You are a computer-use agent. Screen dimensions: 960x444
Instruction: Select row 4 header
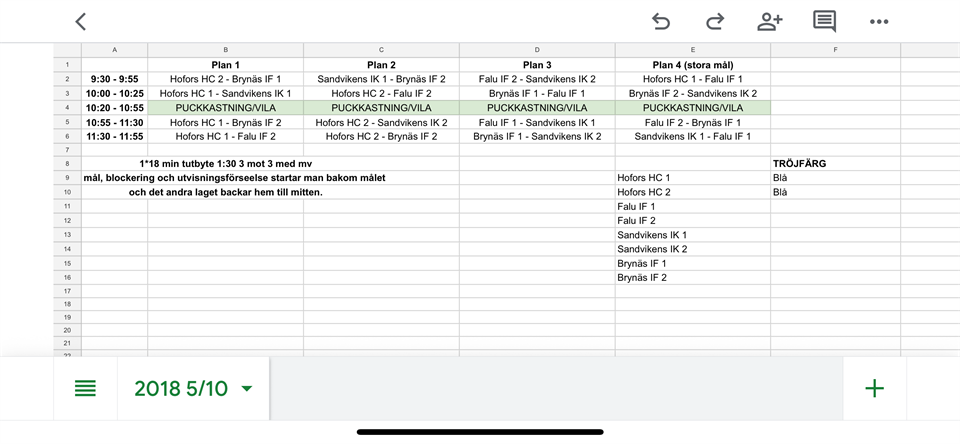point(67,107)
